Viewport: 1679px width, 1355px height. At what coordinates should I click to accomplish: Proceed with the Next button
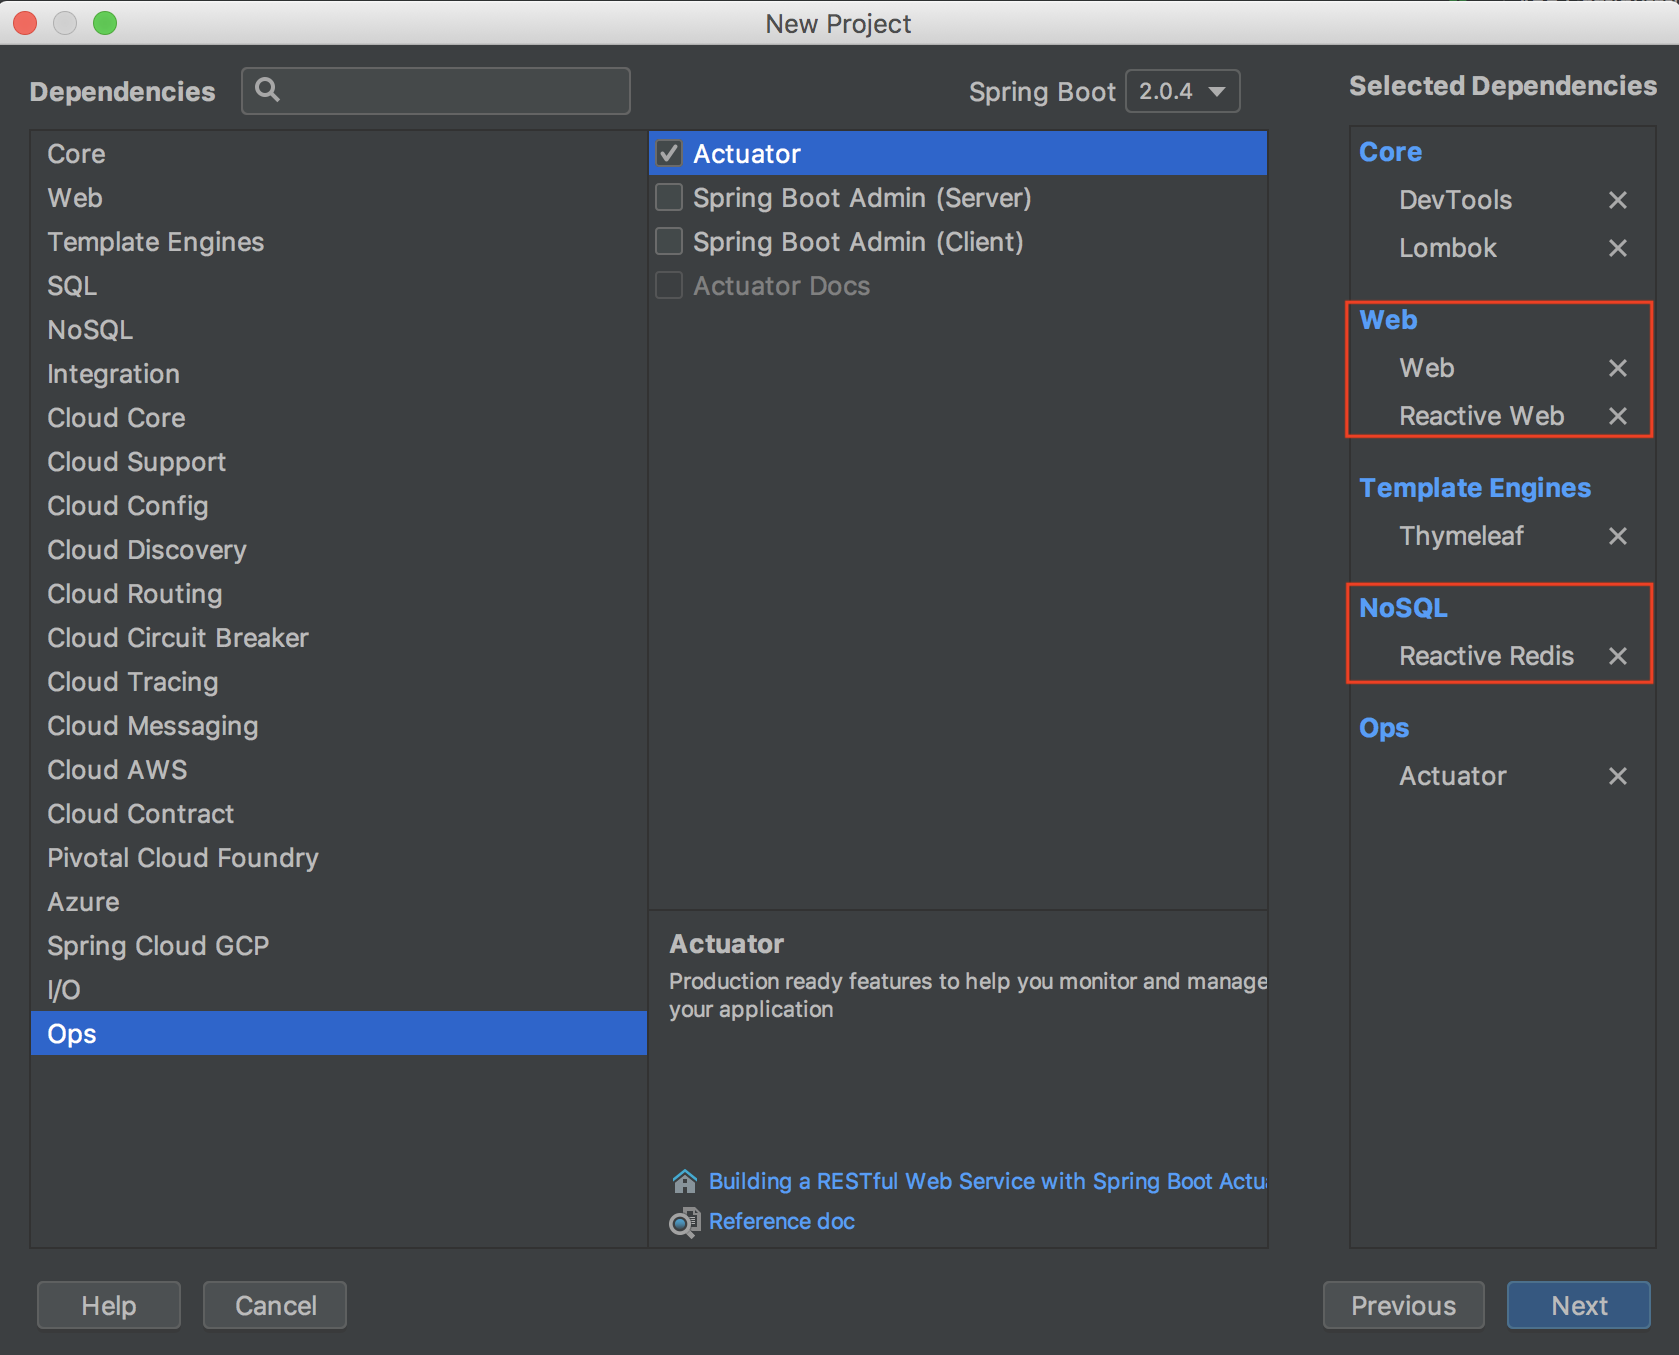pos(1579,1305)
